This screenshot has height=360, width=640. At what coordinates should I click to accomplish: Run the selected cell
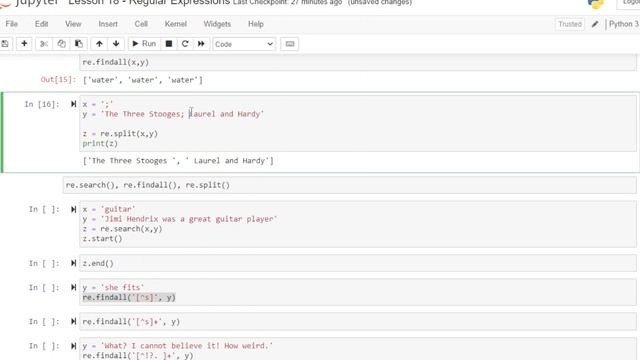[144, 44]
